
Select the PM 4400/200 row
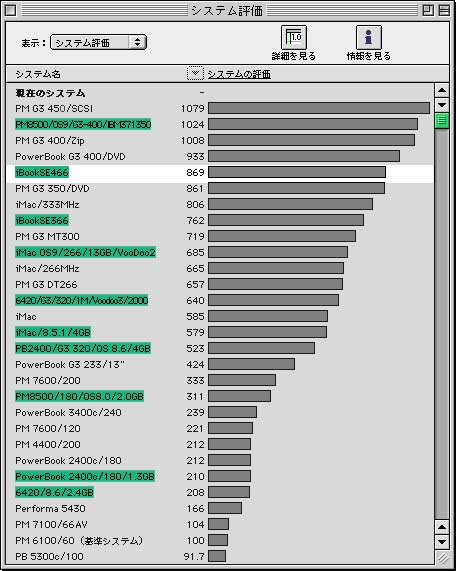pyautogui.click(x=220, y=444)
